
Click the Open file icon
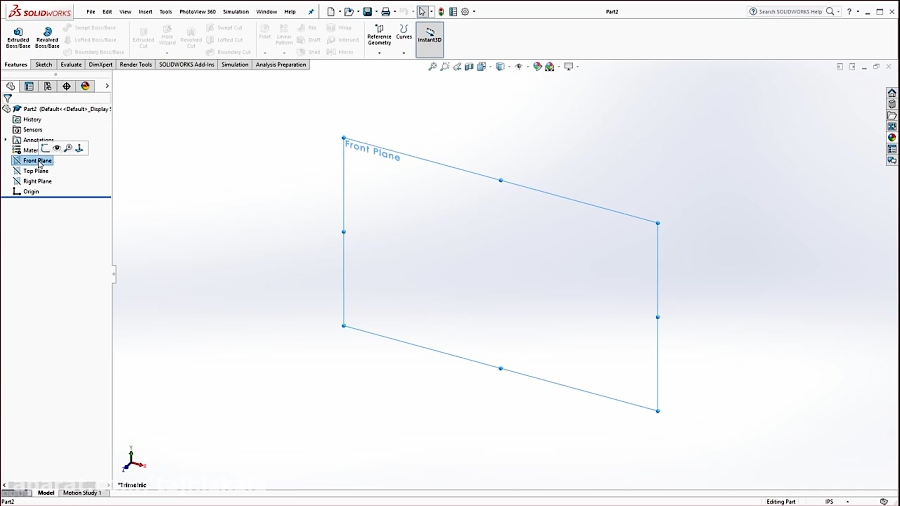click(348, 11)
